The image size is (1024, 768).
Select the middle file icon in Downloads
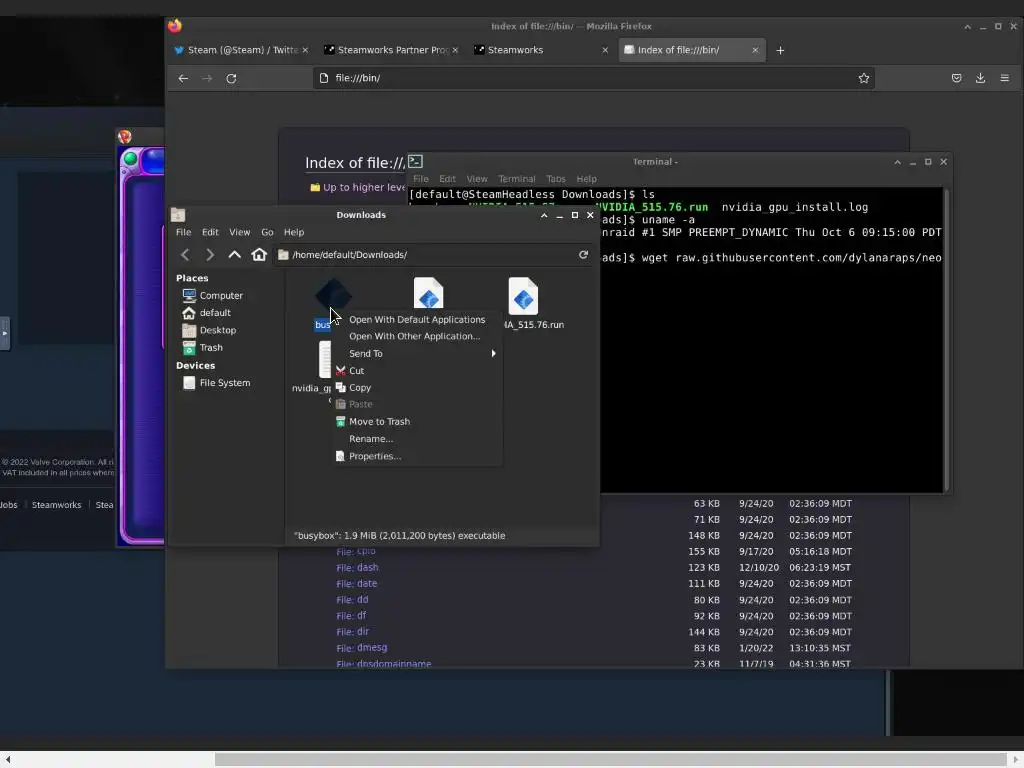point(428,293)
